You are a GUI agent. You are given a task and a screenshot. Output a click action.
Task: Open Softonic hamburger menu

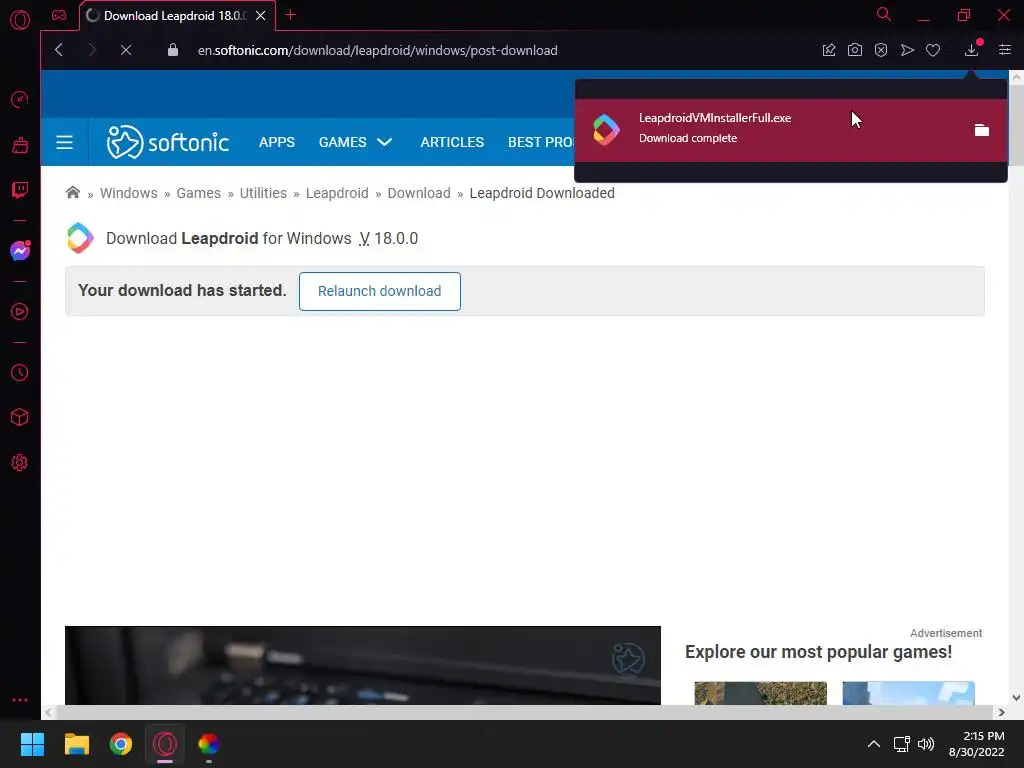coord(65,142)
